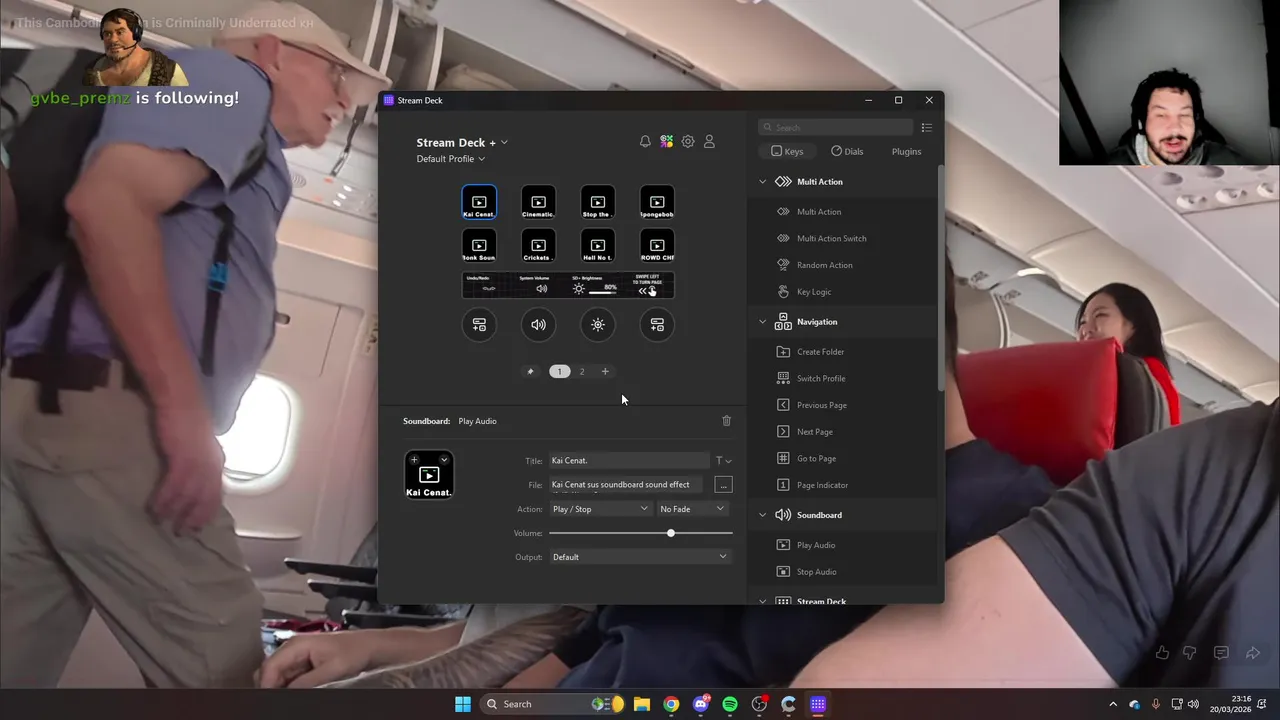Click the Kai Cenat key icon preview
Screen dimensions: 1280x720
tap(429, 475)
